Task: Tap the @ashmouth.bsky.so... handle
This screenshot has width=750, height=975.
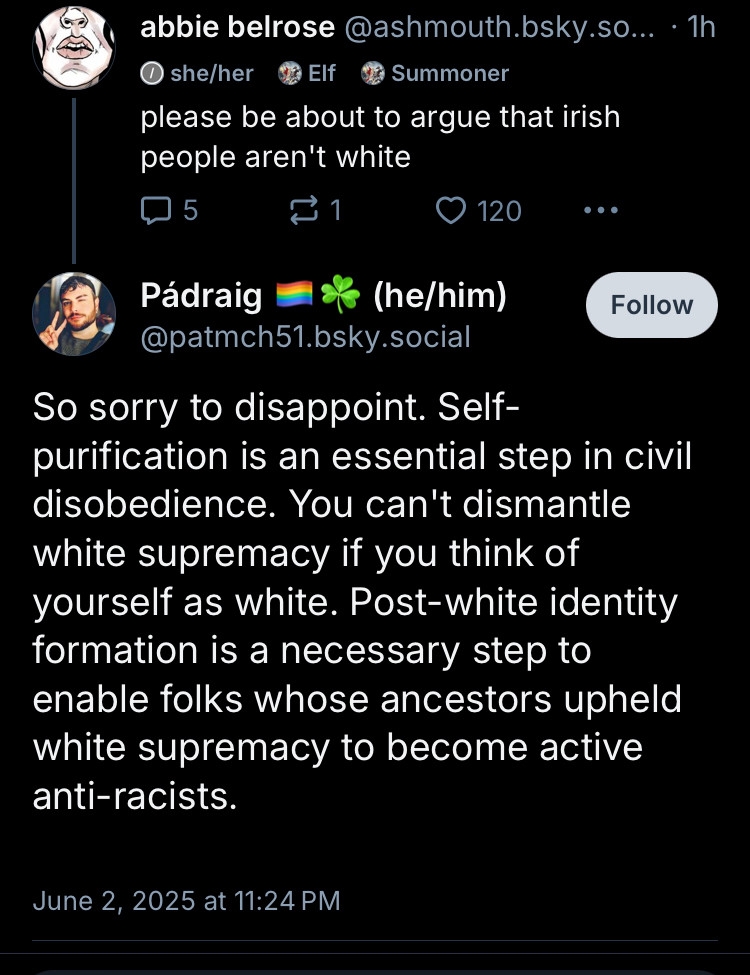Action: coord(500,27)
